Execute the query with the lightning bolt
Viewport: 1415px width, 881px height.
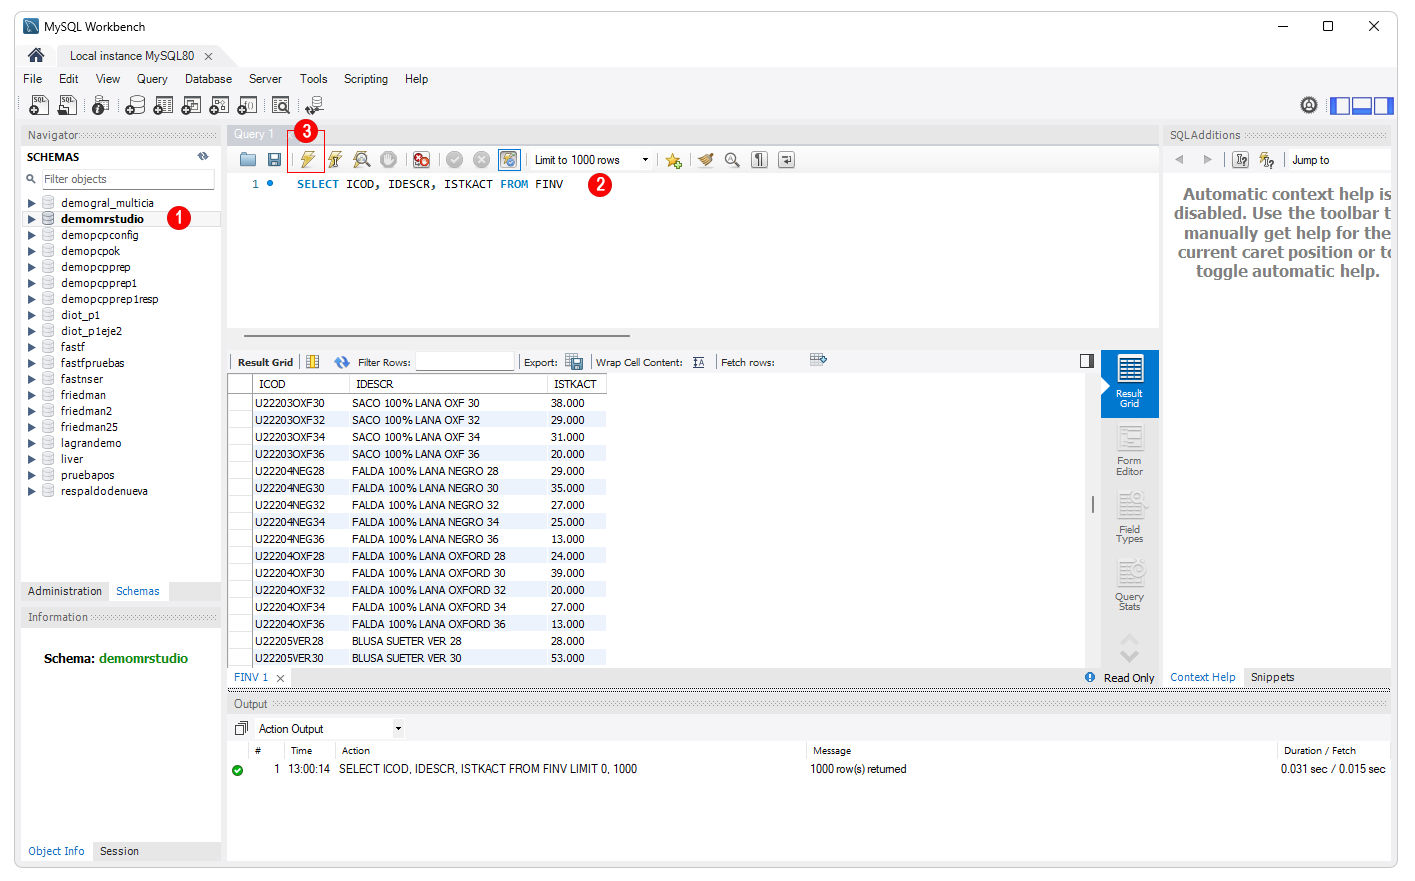[308, 160]
